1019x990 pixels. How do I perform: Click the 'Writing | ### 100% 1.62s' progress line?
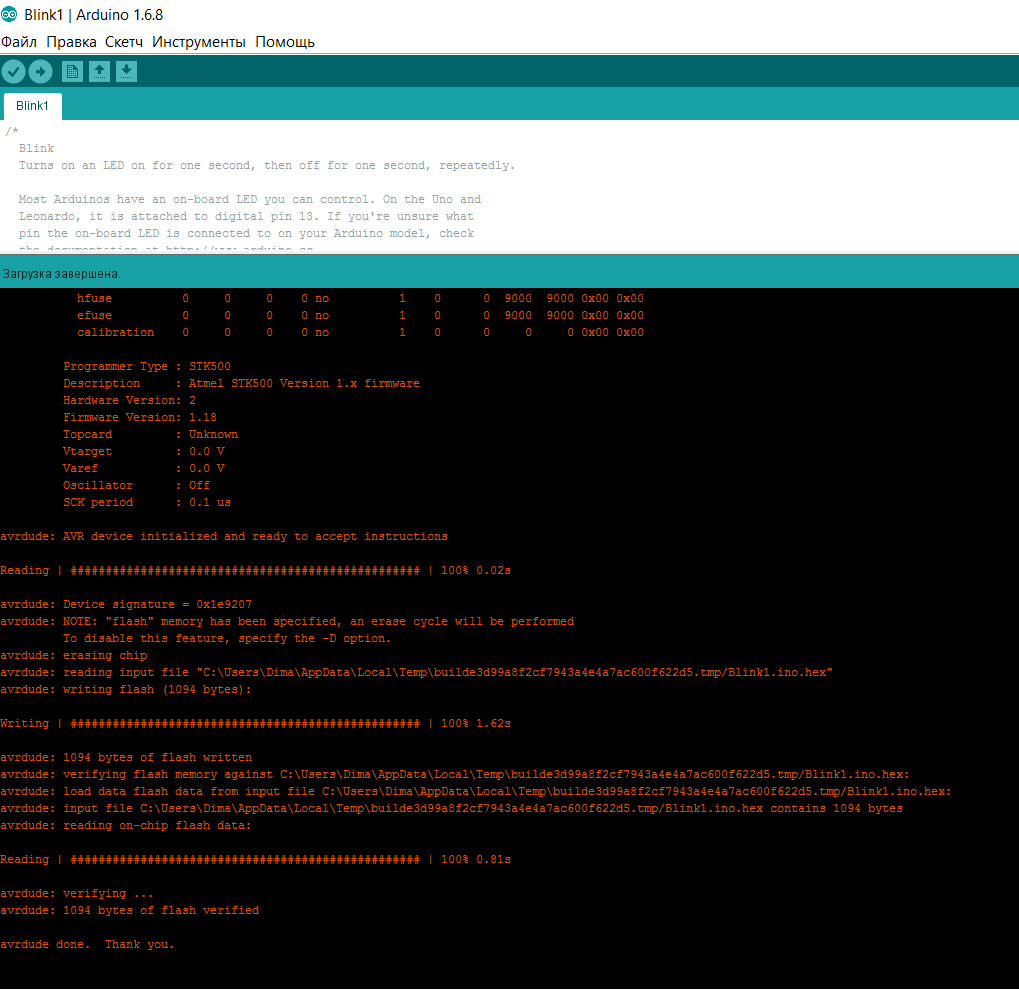[255, 723]
